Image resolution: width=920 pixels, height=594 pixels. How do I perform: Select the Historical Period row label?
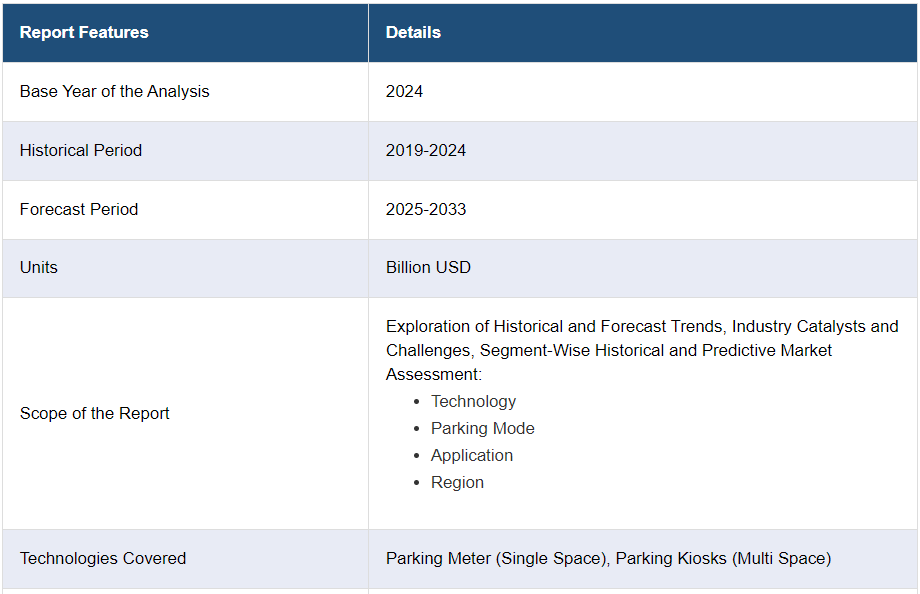[81, 150]
